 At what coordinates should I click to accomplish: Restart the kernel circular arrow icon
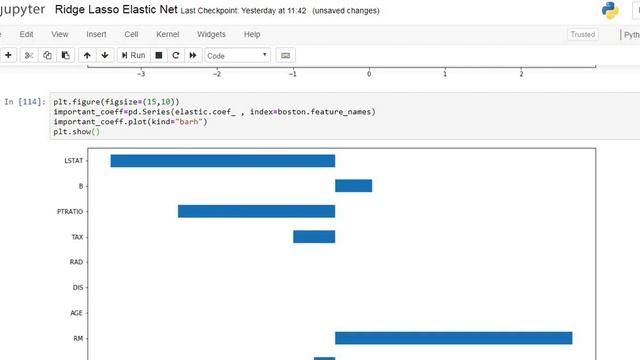(176, 55)
